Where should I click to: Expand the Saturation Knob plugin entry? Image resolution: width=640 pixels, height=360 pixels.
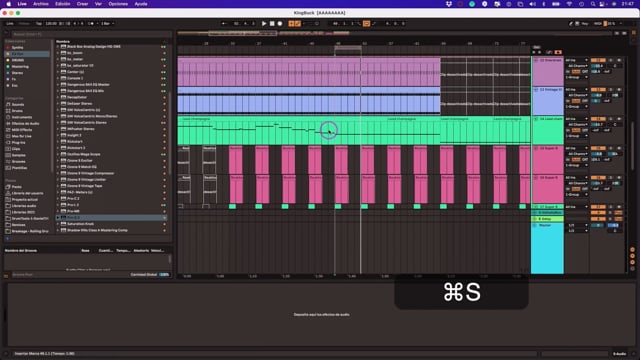[x=58, y=224]
